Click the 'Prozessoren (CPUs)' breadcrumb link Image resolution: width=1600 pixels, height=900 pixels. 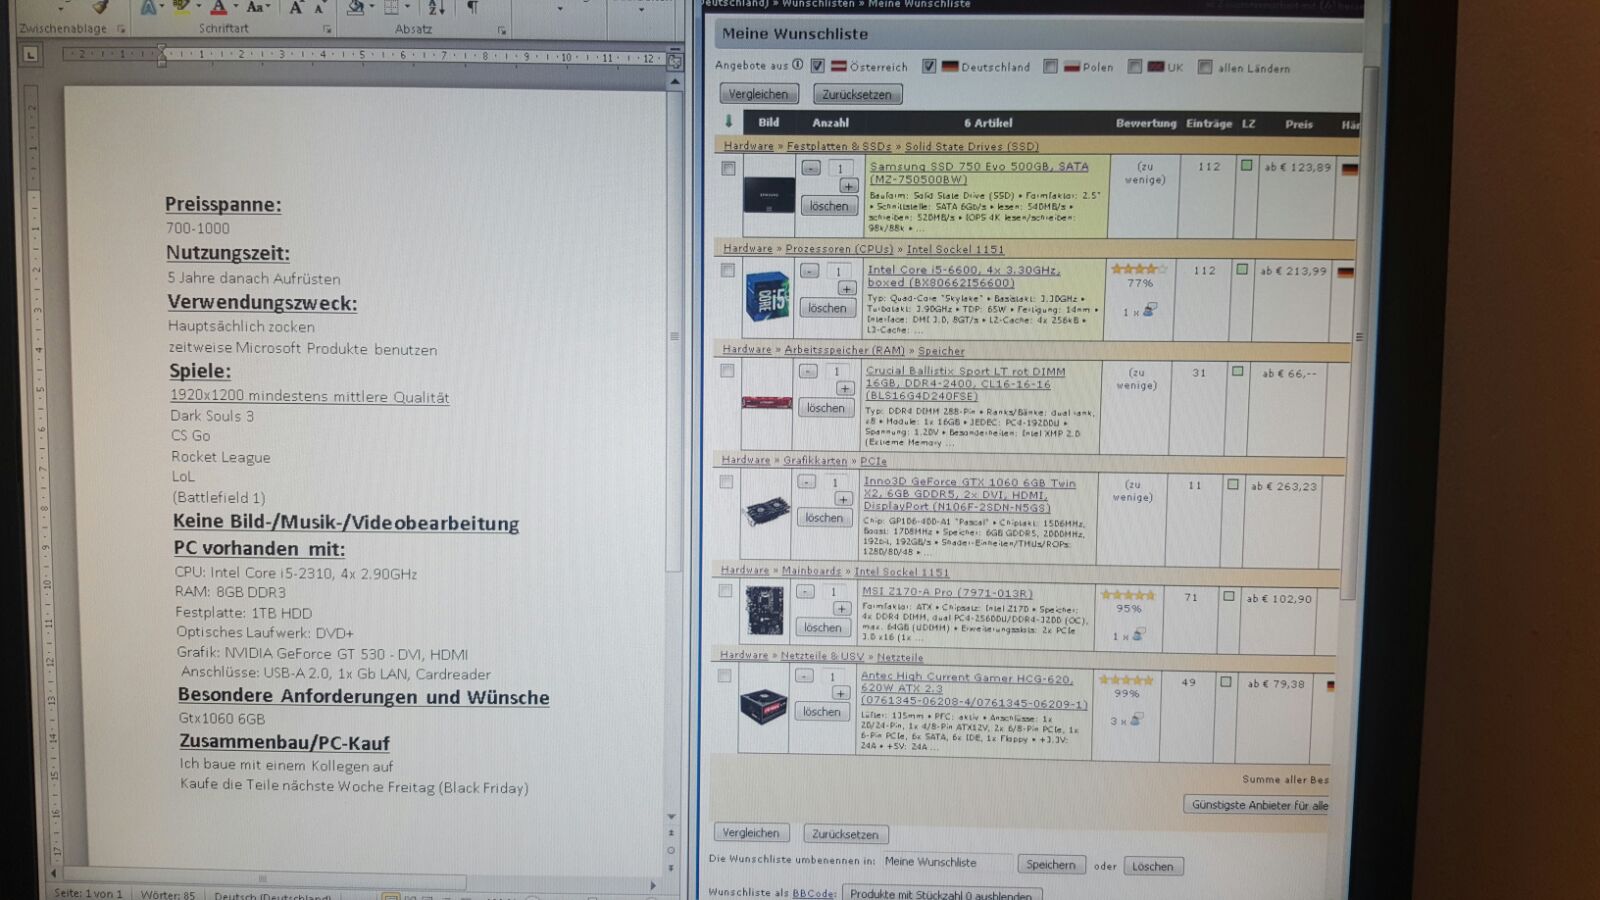[839, 249]
